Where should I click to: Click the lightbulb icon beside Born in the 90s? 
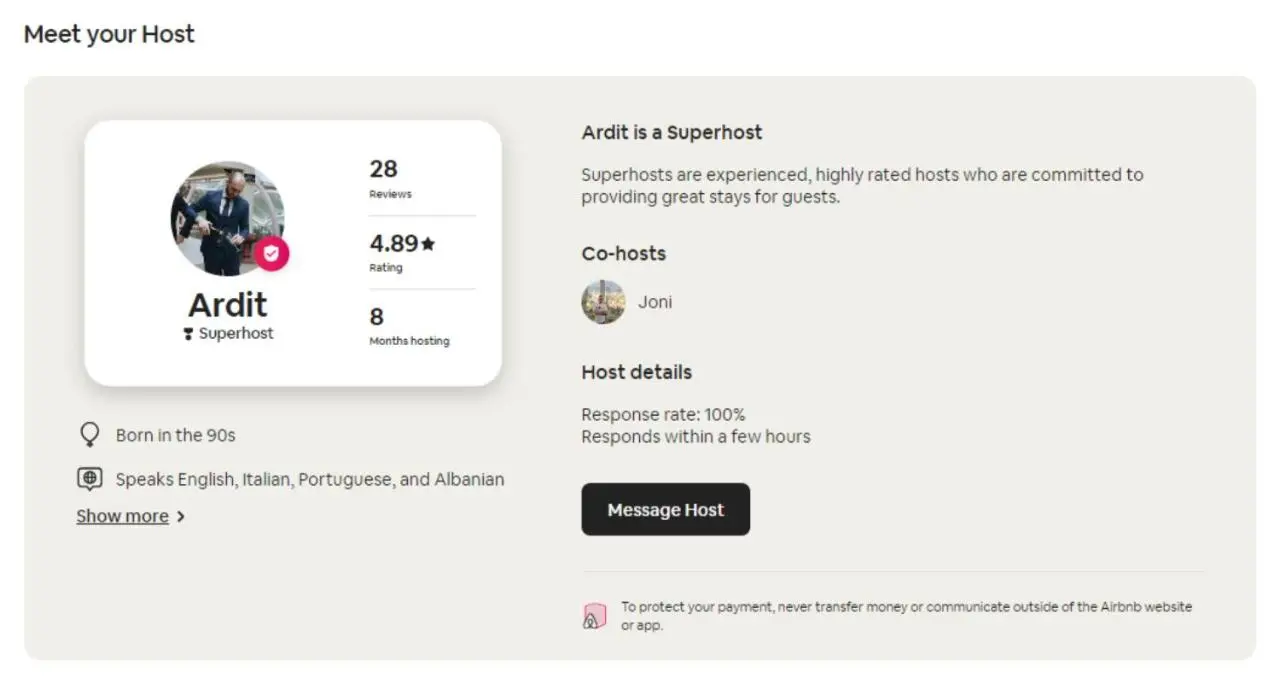(90, 434)
